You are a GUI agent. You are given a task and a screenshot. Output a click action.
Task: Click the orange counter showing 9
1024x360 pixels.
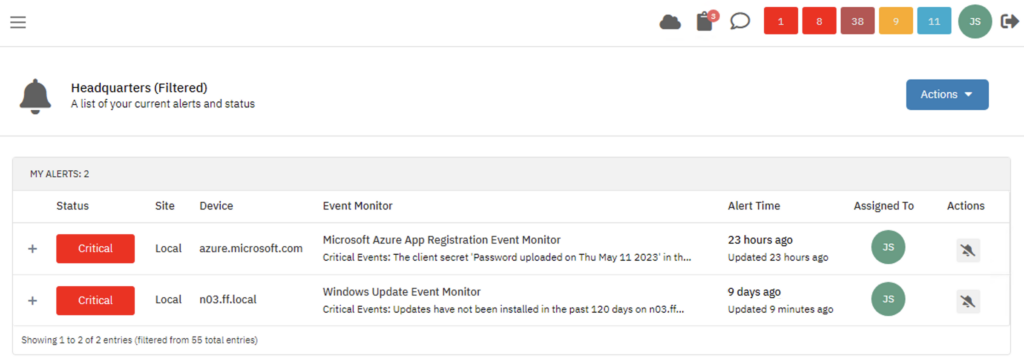896,22
